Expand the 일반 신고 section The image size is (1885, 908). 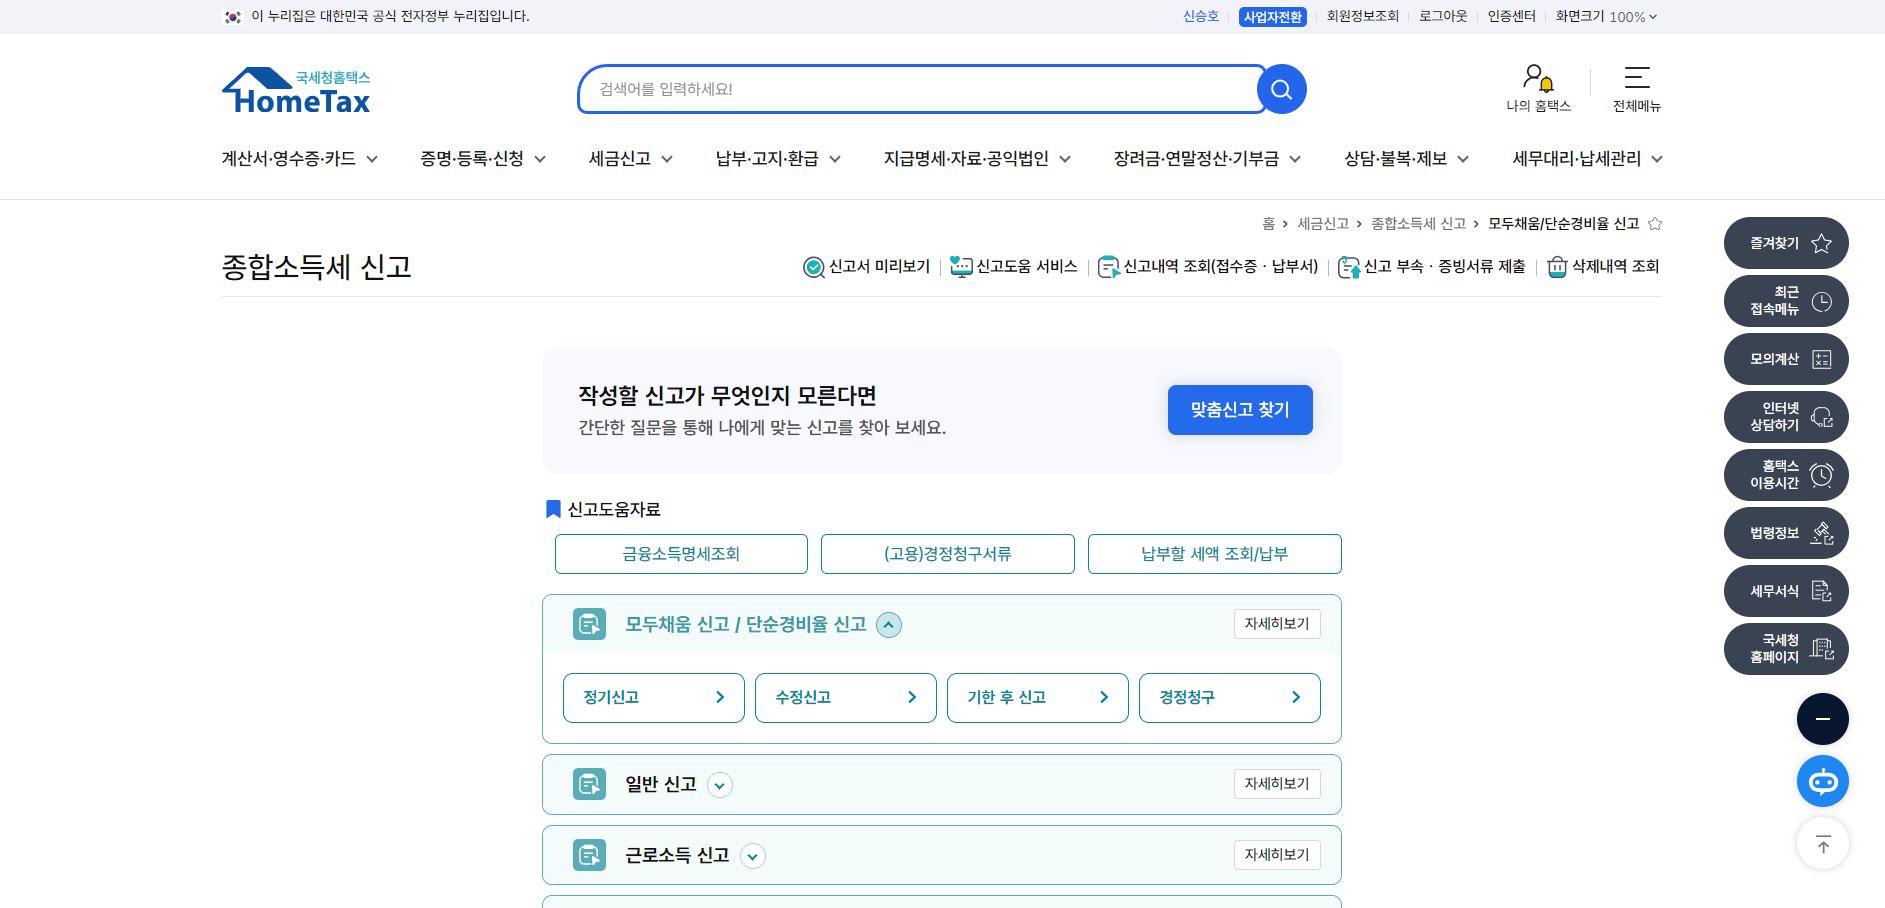[719, 785]
